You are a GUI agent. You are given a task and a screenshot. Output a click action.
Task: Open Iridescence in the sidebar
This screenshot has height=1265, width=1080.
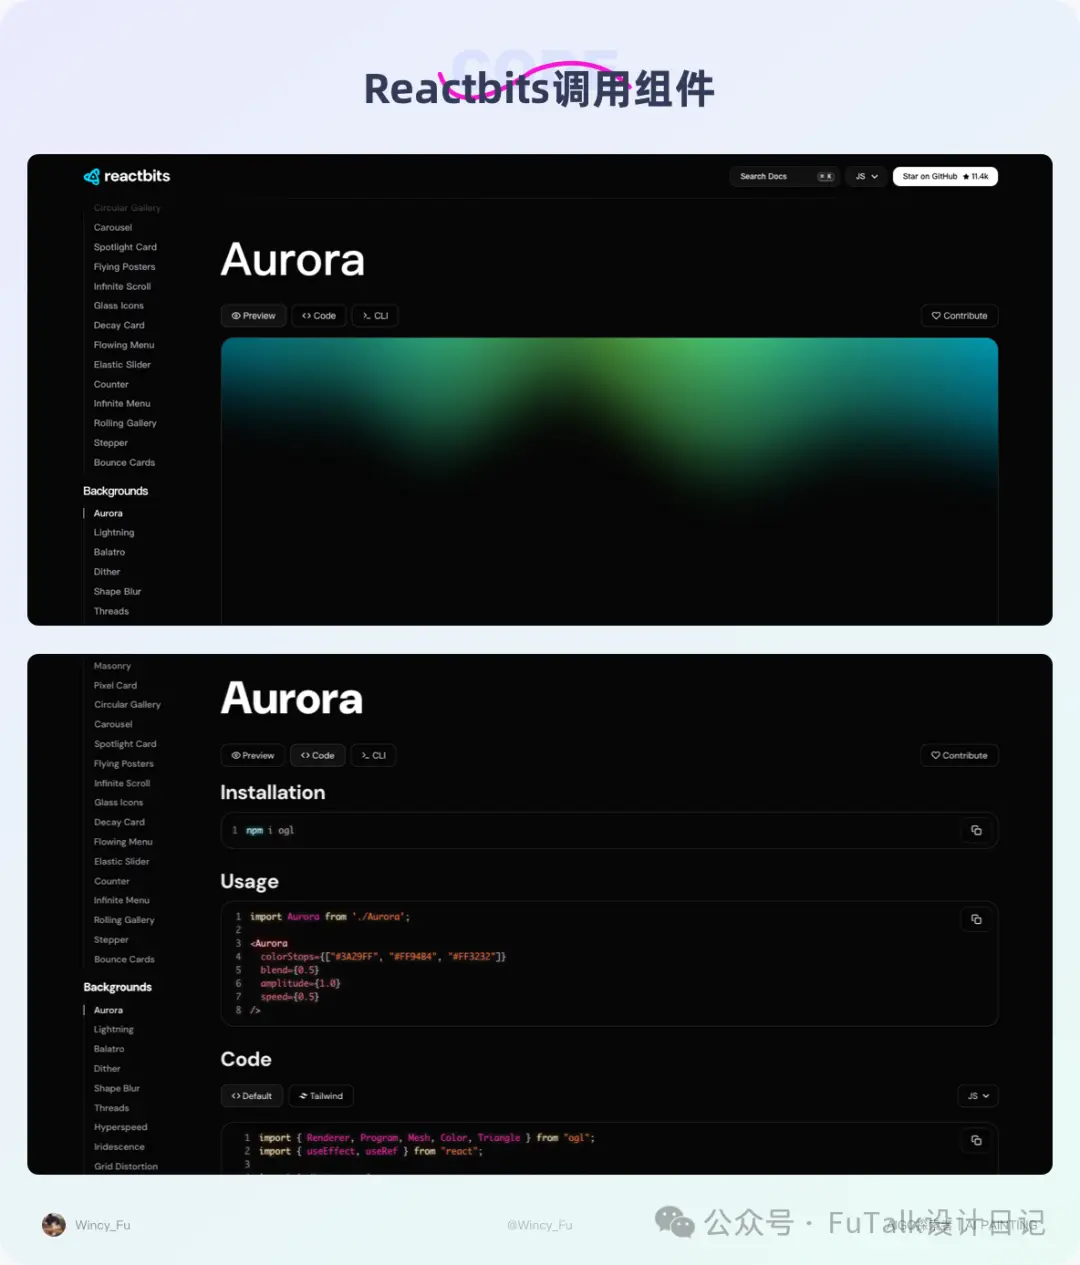tap(119, 1147)
